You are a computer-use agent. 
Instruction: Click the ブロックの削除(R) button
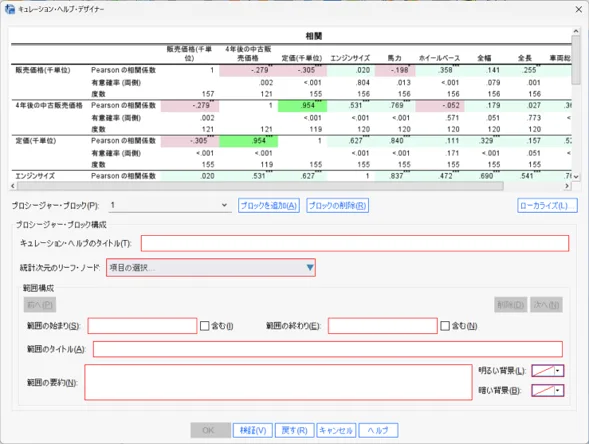point(337,205)
